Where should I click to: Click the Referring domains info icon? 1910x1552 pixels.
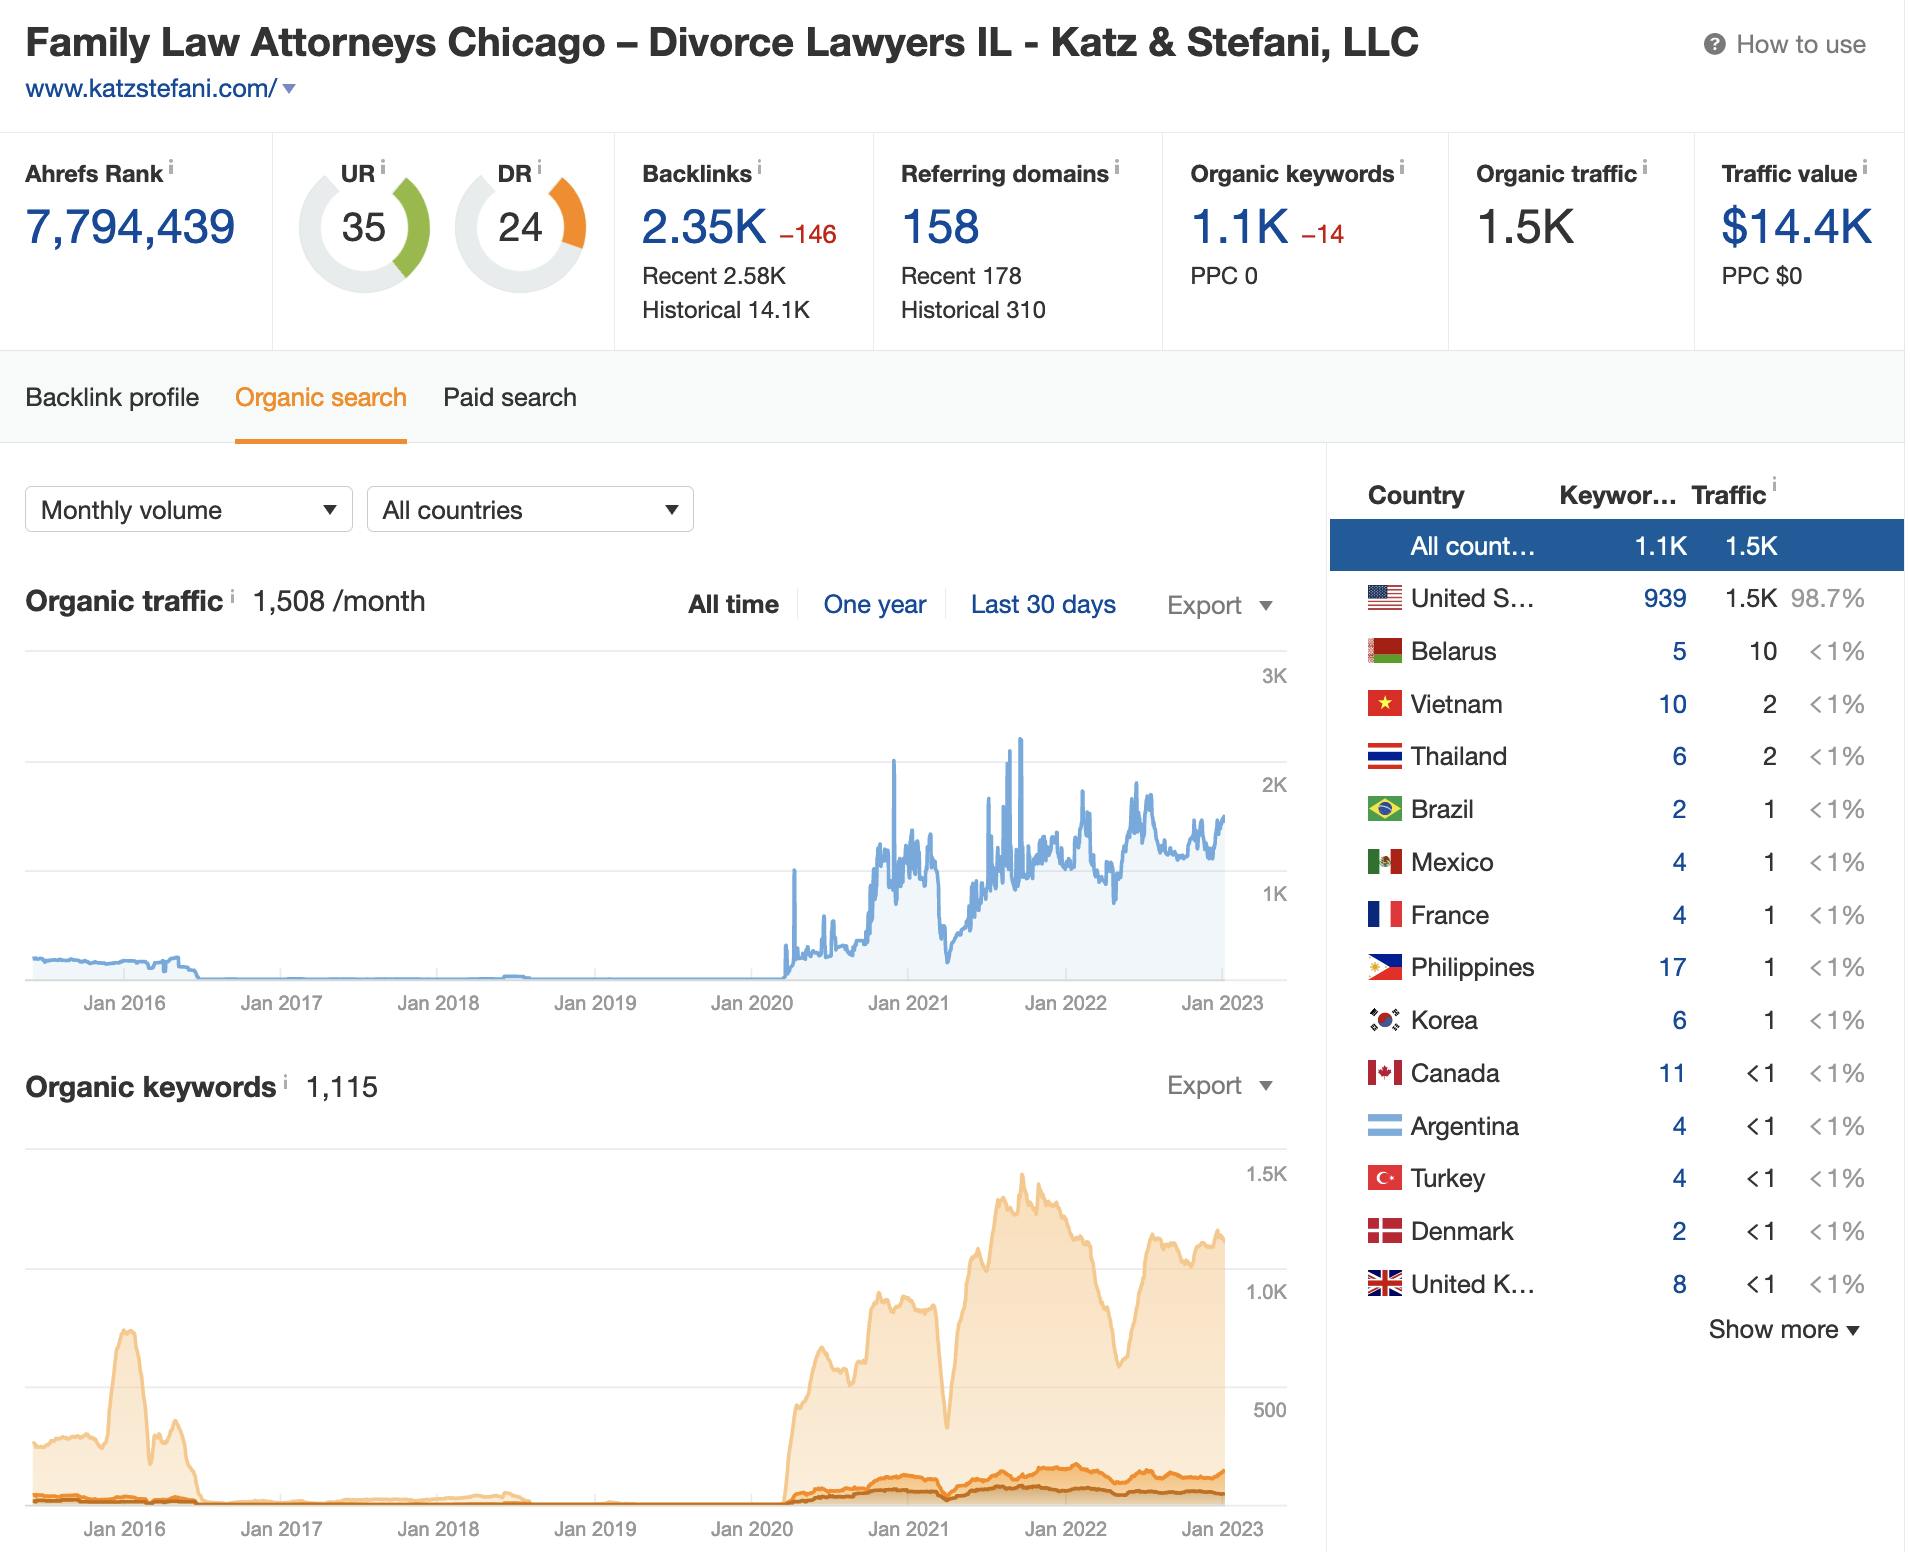coord(1117,167)
